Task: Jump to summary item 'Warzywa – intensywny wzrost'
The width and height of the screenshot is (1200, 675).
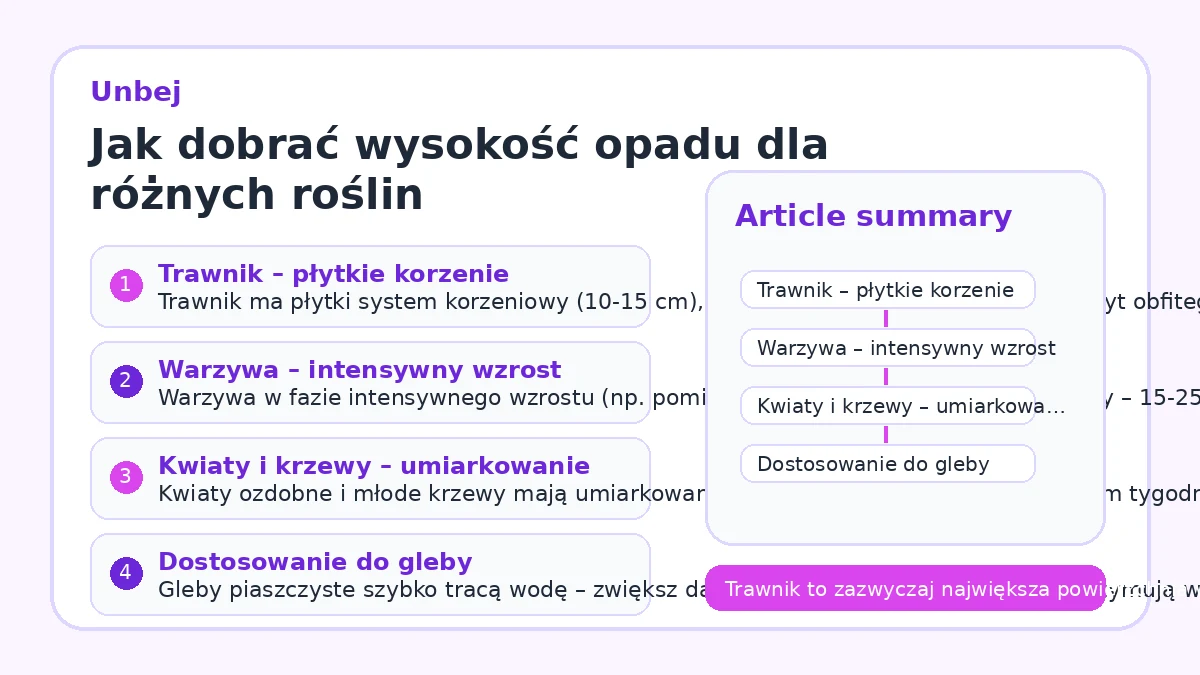Action: (888, 348)
